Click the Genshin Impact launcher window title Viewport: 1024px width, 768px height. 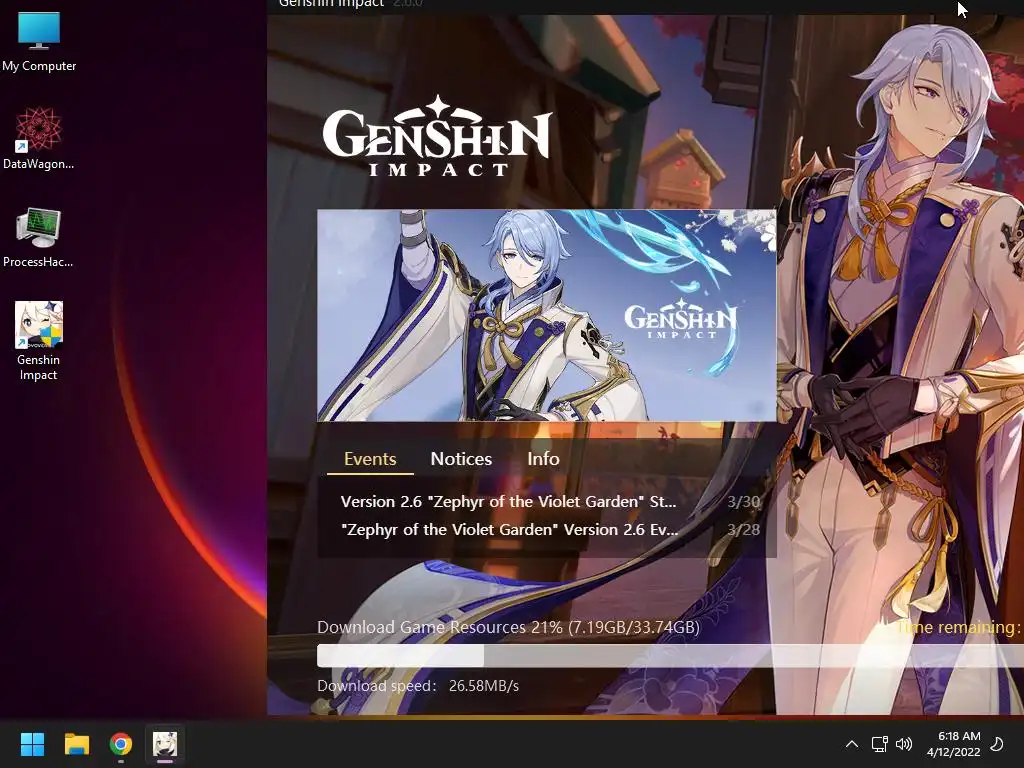(331, 3)
